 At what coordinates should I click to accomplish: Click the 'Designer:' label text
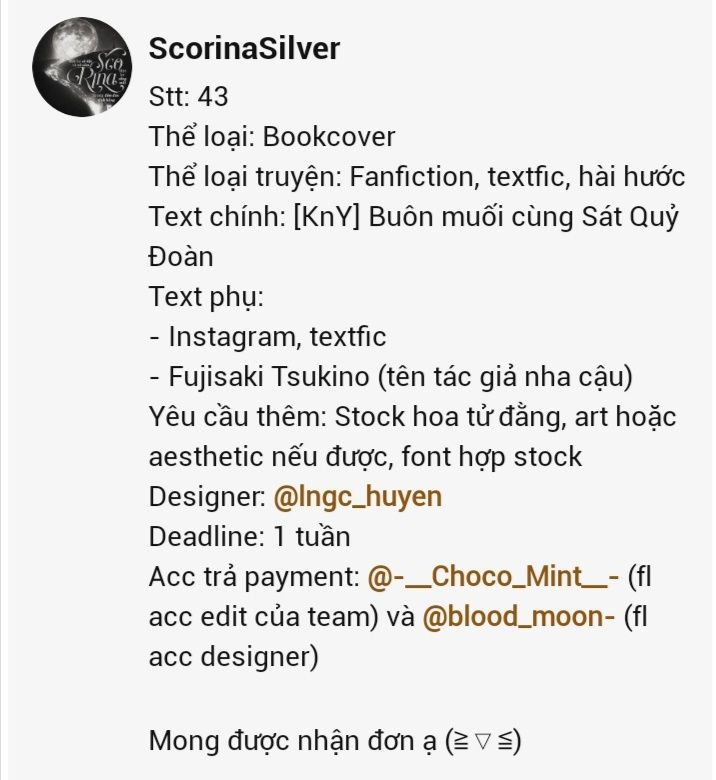207,496
